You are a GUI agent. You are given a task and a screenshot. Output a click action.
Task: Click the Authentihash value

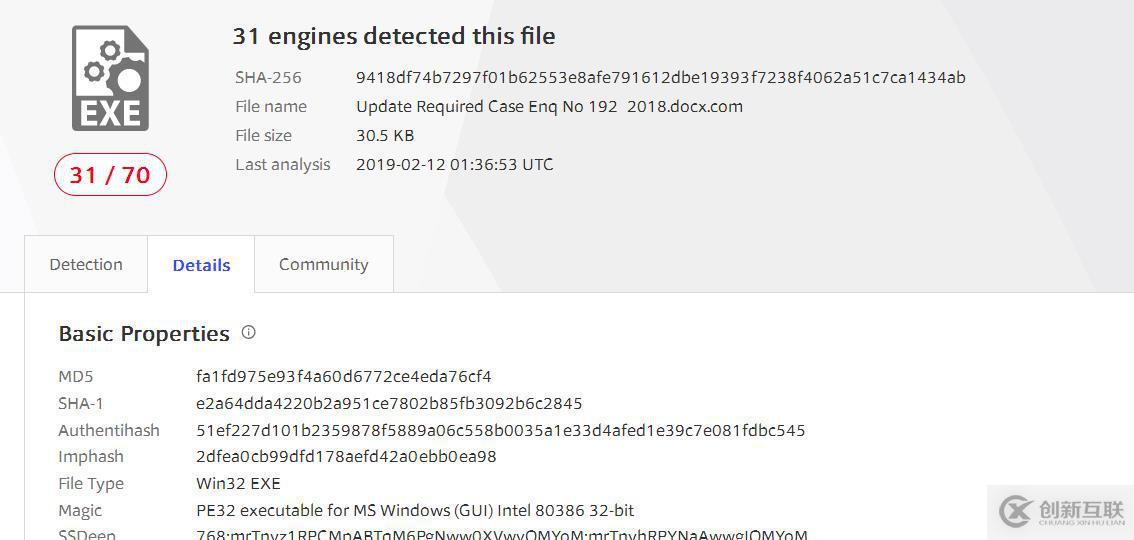(x=500, y=431)
